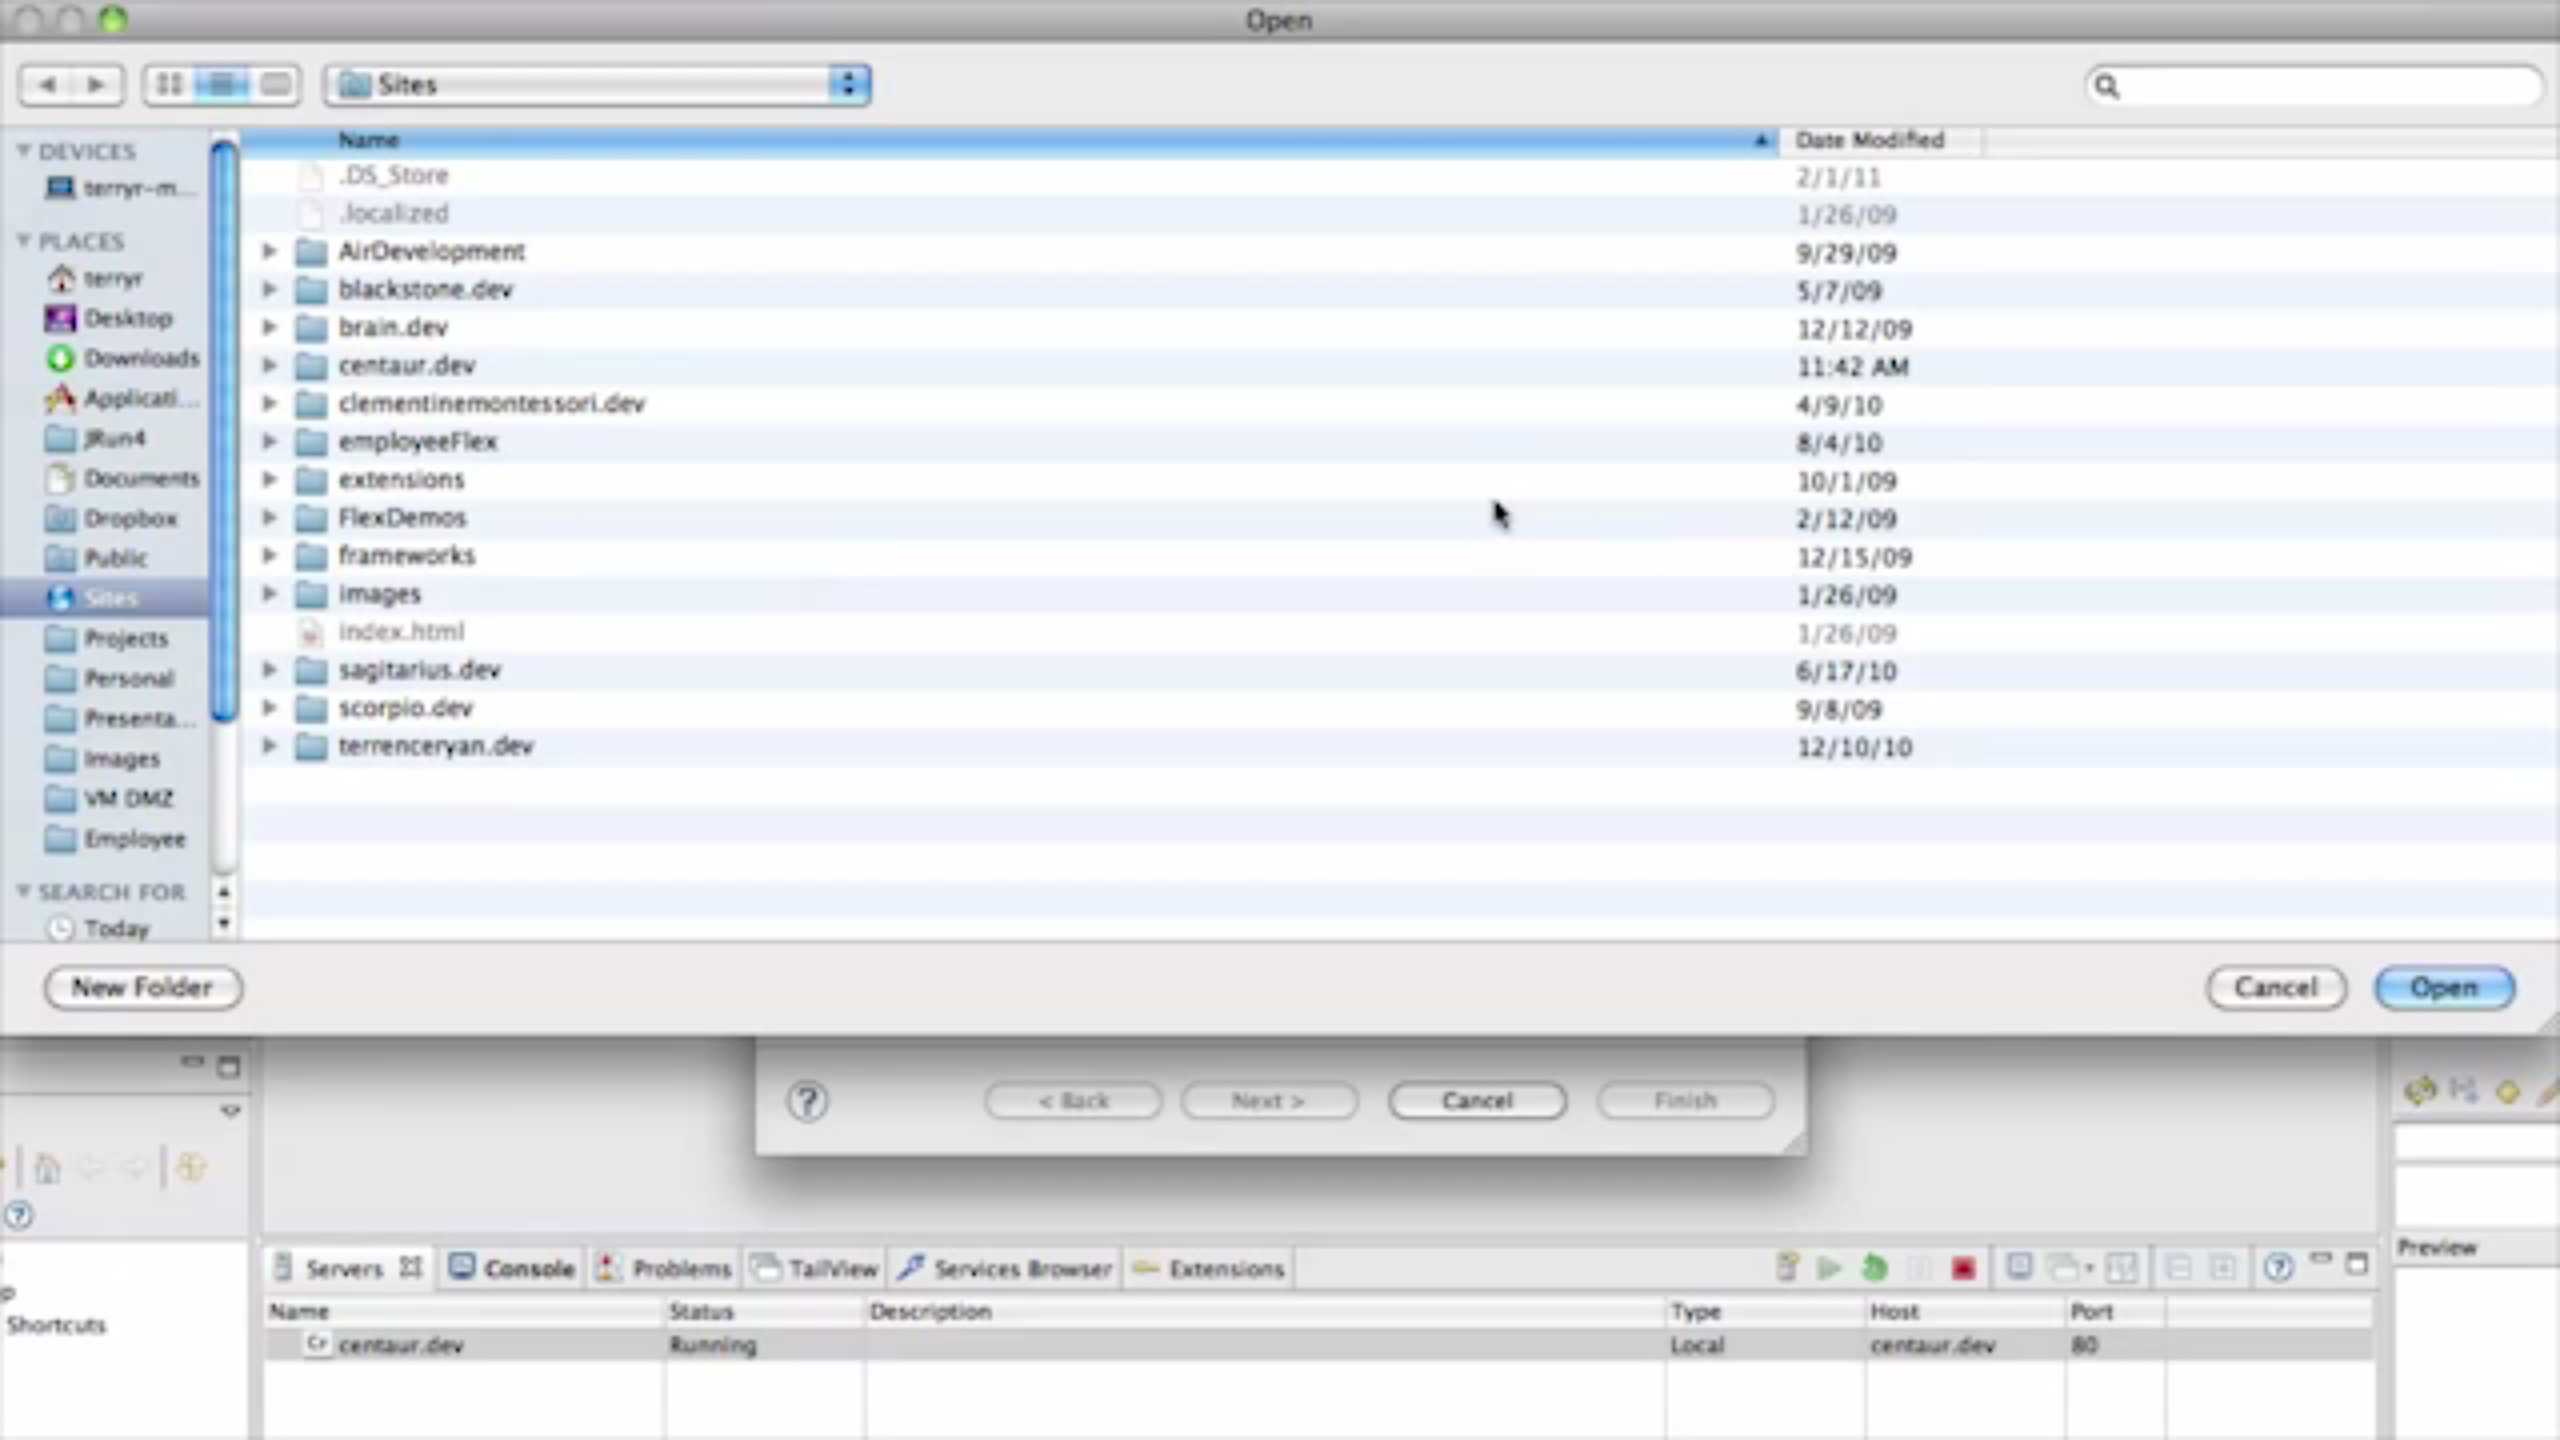Click the Servers panel help question mark icon

tap(2278, 1268)
